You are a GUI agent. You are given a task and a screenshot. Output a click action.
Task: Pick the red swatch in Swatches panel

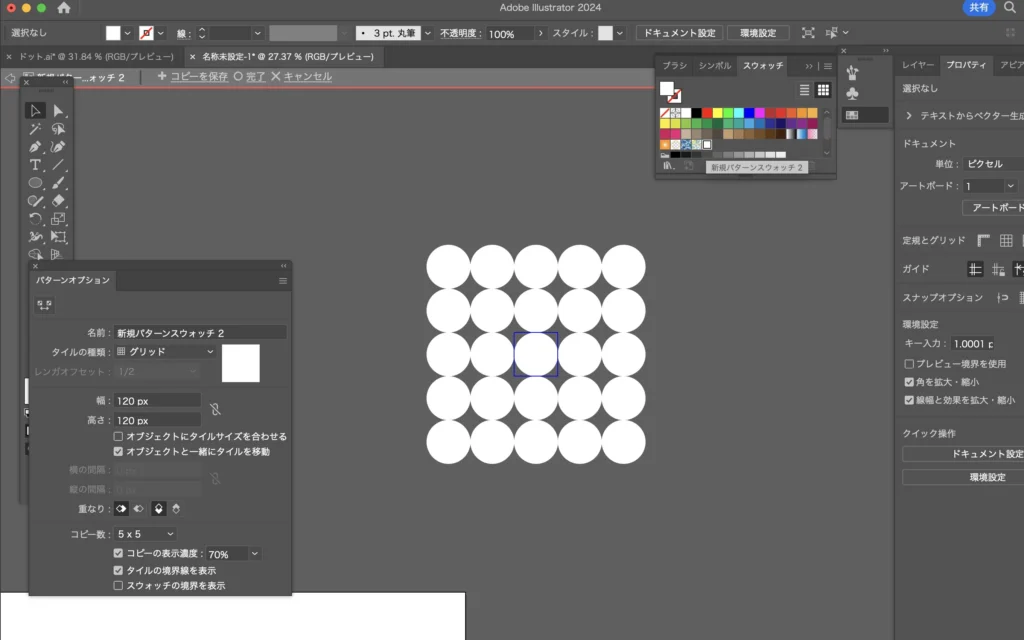[x=707, y=113]
